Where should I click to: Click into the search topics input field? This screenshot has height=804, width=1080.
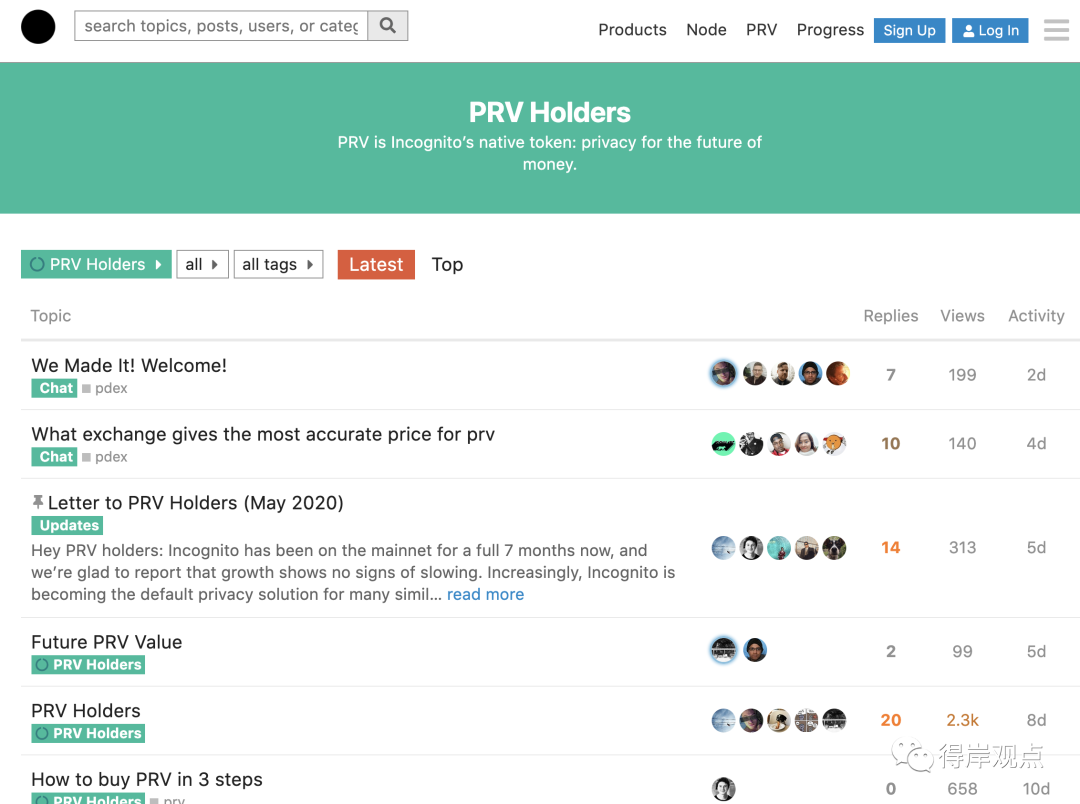tap(221, 26)
